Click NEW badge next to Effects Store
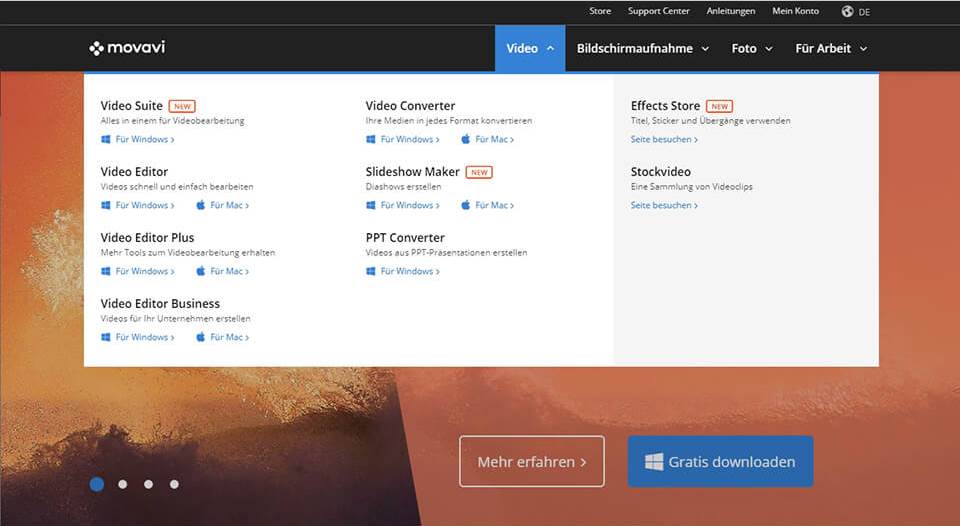 tap(719, 106)
